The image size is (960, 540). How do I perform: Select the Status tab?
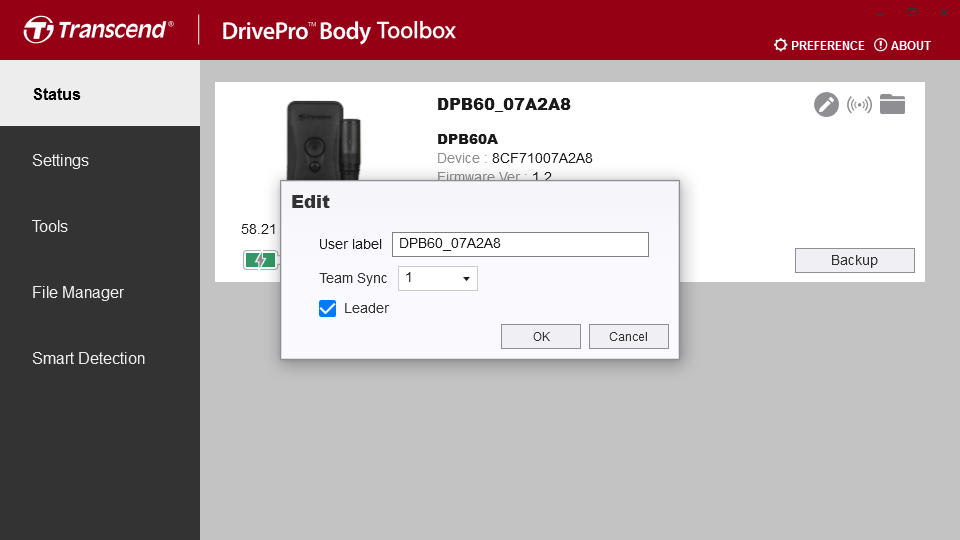[x=100, y=94]
